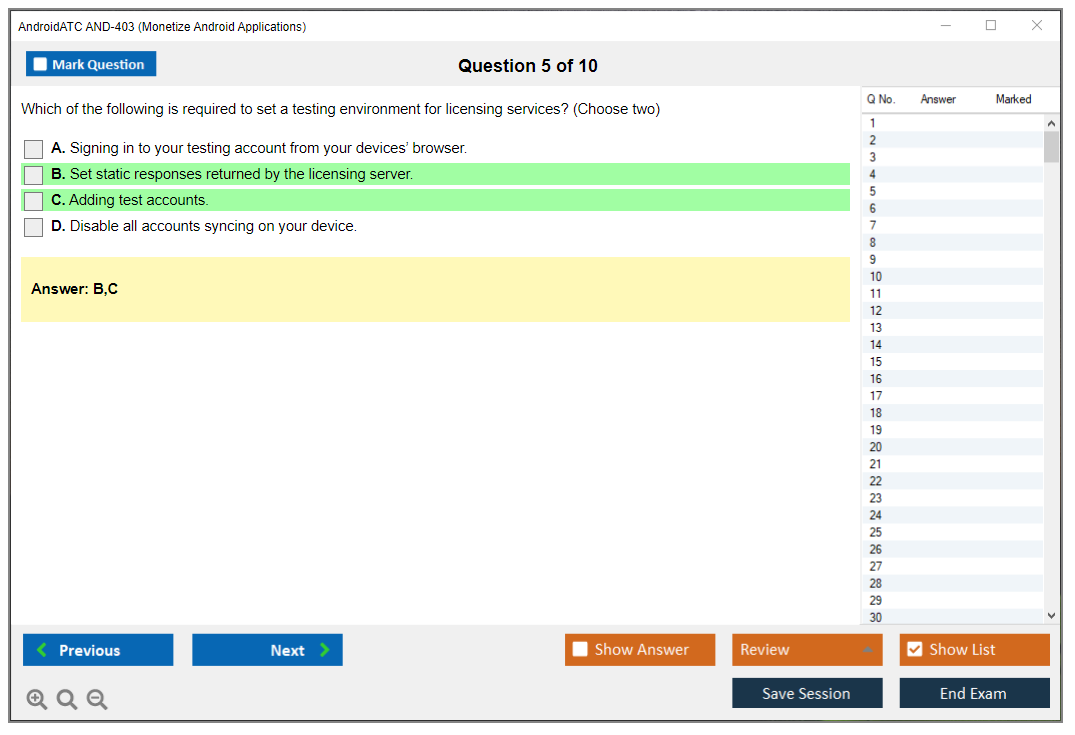1075x735 pixels.
Task: Click the zoom out magnifier icon
Action: [97, 700]
